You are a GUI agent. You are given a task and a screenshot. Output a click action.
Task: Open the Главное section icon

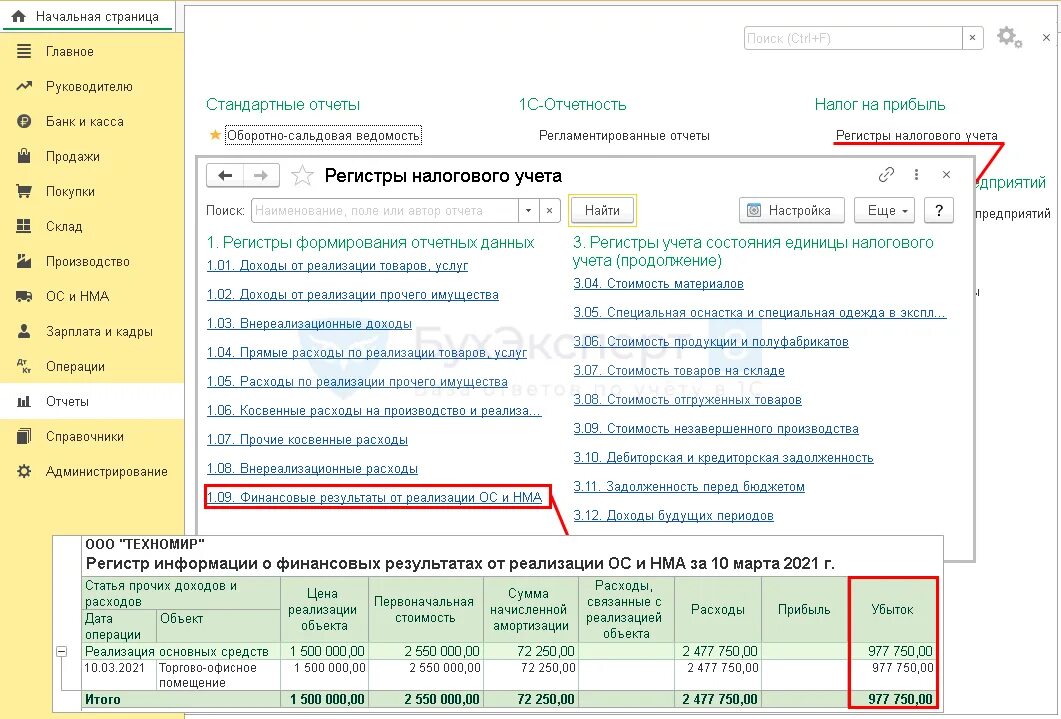pos(24,51)
